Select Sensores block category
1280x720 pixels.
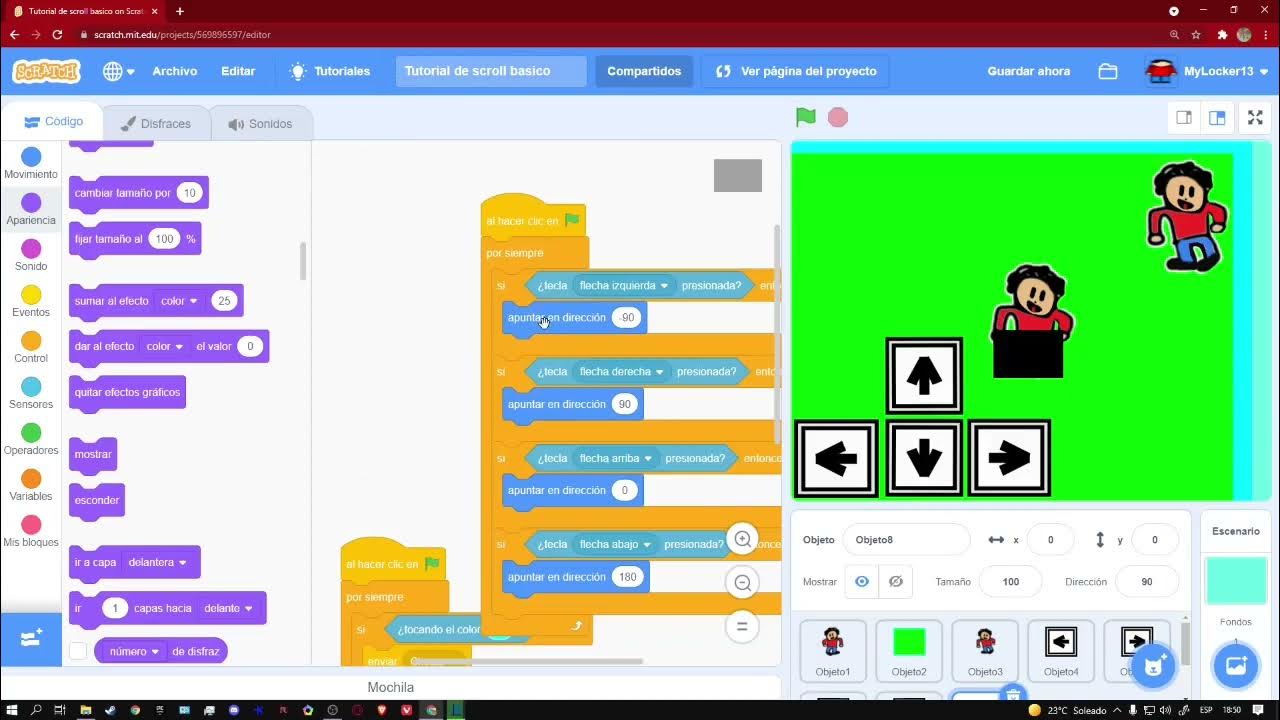click(31, 394)
